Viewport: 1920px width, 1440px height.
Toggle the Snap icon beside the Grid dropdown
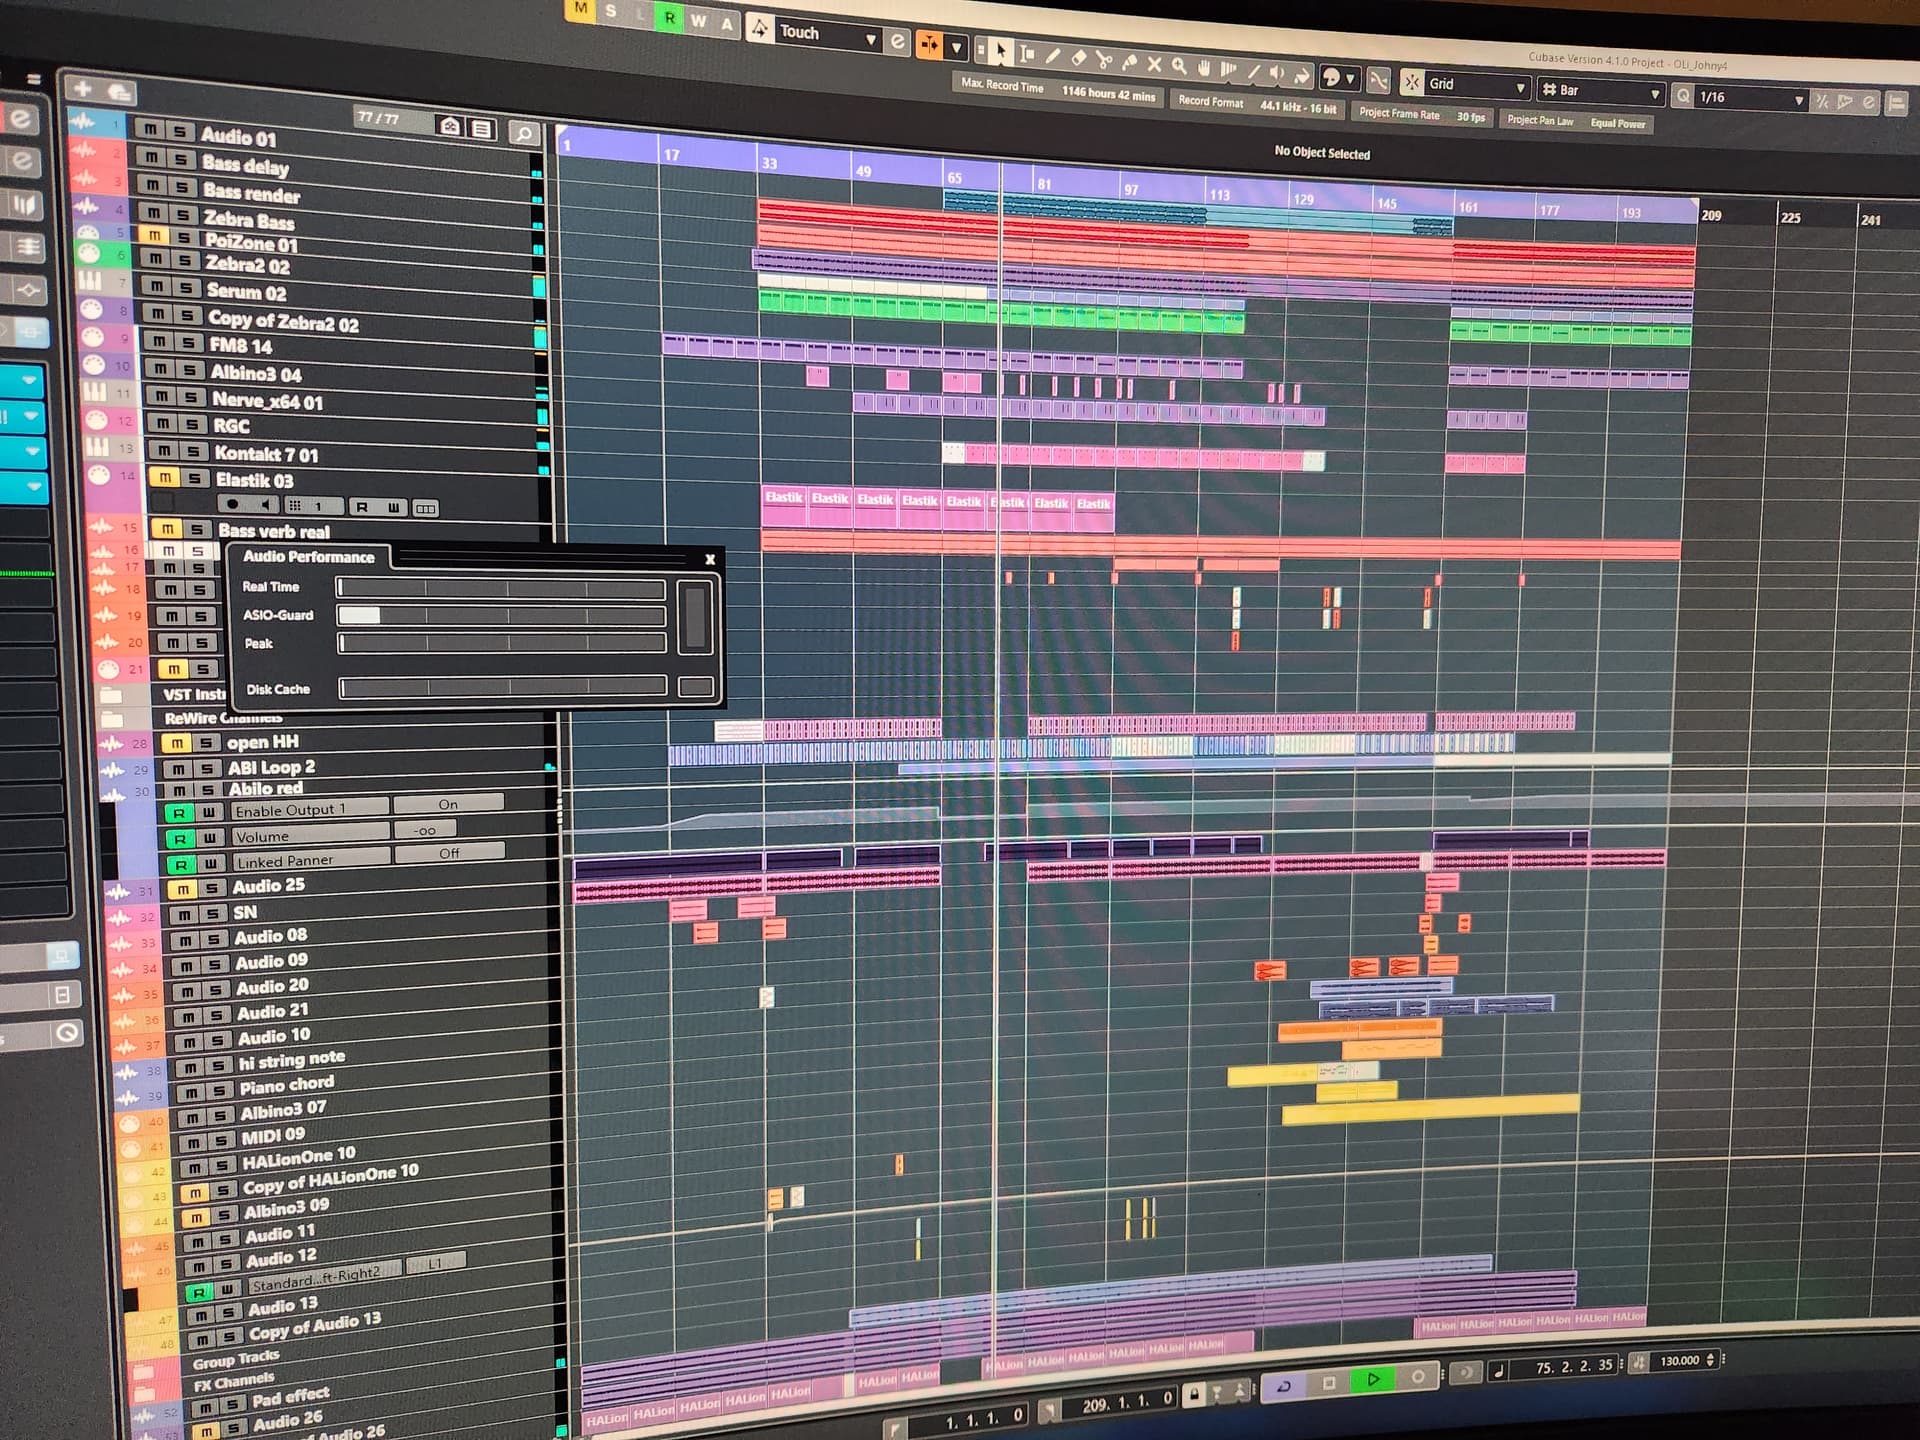coord(1412,82)
